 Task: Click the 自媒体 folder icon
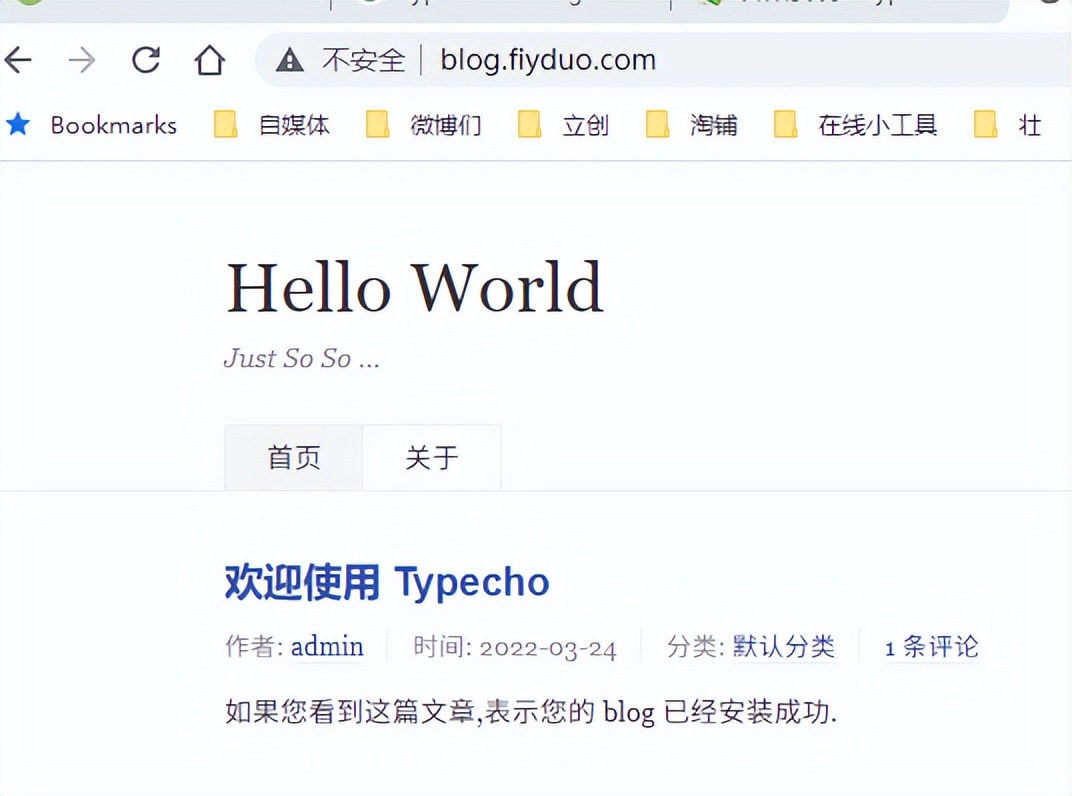(x=225, y=124)
